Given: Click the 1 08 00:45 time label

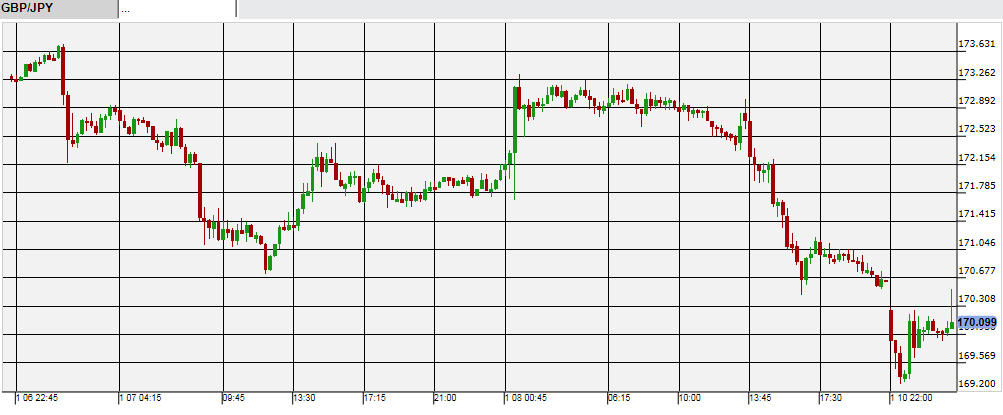Looking at the screenshot, I should 527,398.
